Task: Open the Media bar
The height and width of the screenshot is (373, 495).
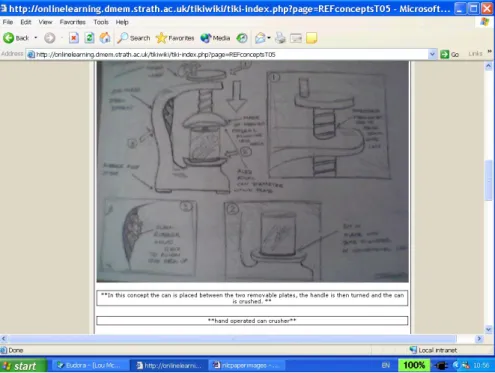Action: 215,38
